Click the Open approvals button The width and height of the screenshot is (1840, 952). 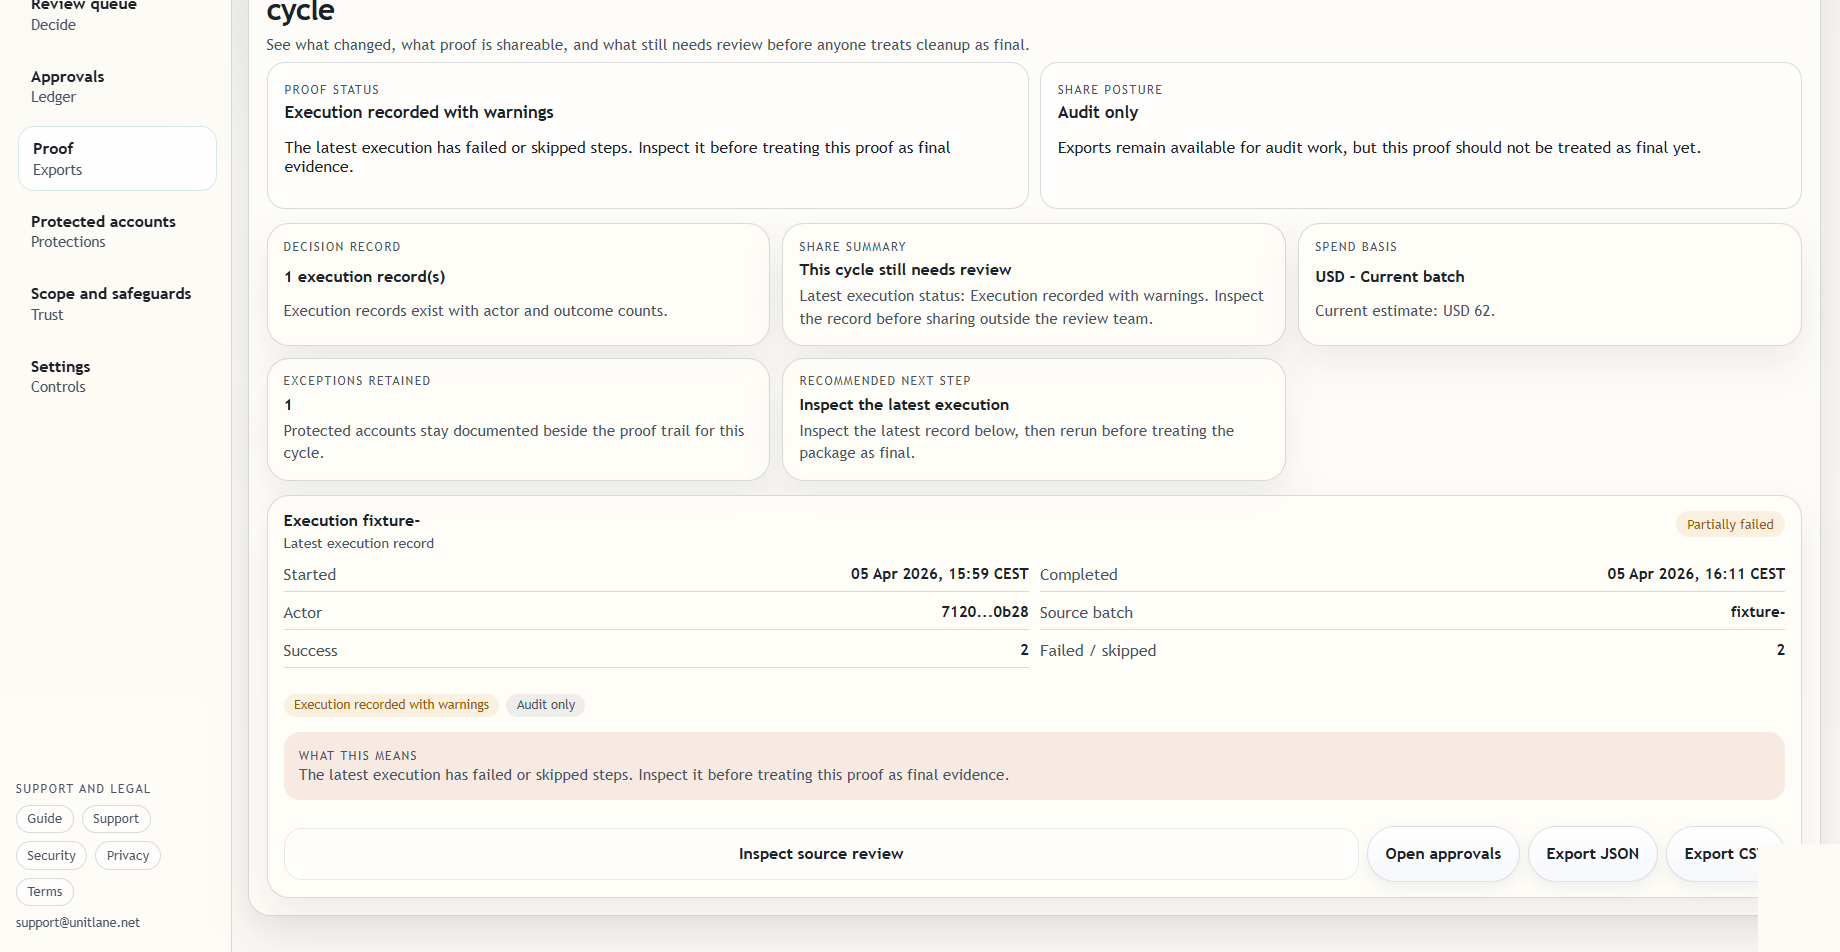(1442, 854)
